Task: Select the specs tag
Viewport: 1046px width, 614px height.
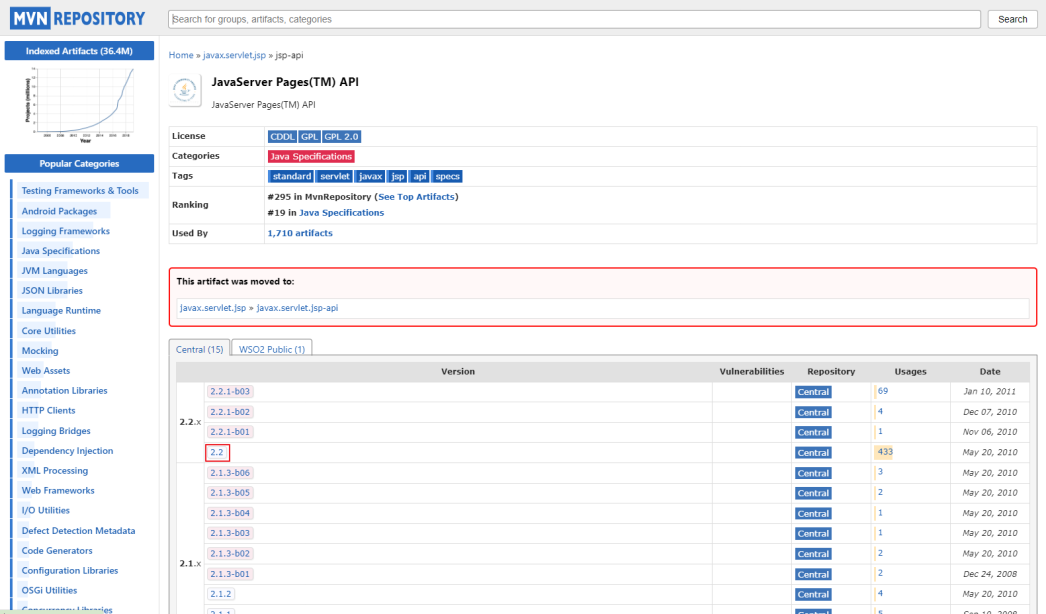Action: point(447,176)
